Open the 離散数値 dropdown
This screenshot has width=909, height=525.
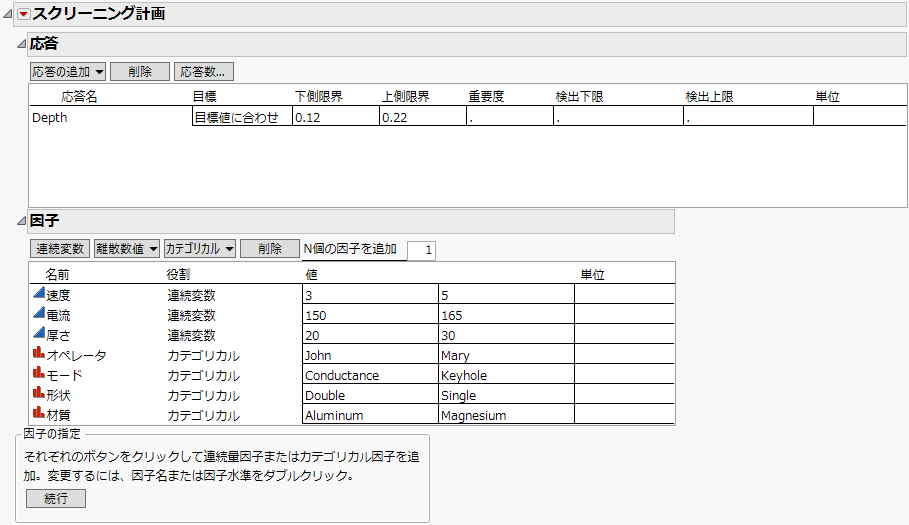[126, 249]
